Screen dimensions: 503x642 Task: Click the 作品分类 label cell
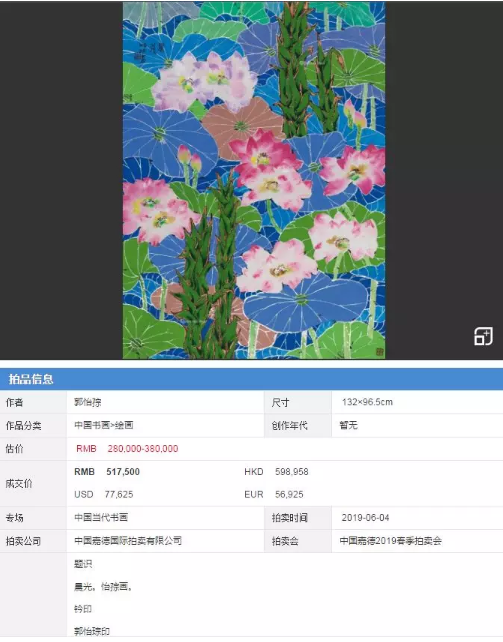[33, 426]
